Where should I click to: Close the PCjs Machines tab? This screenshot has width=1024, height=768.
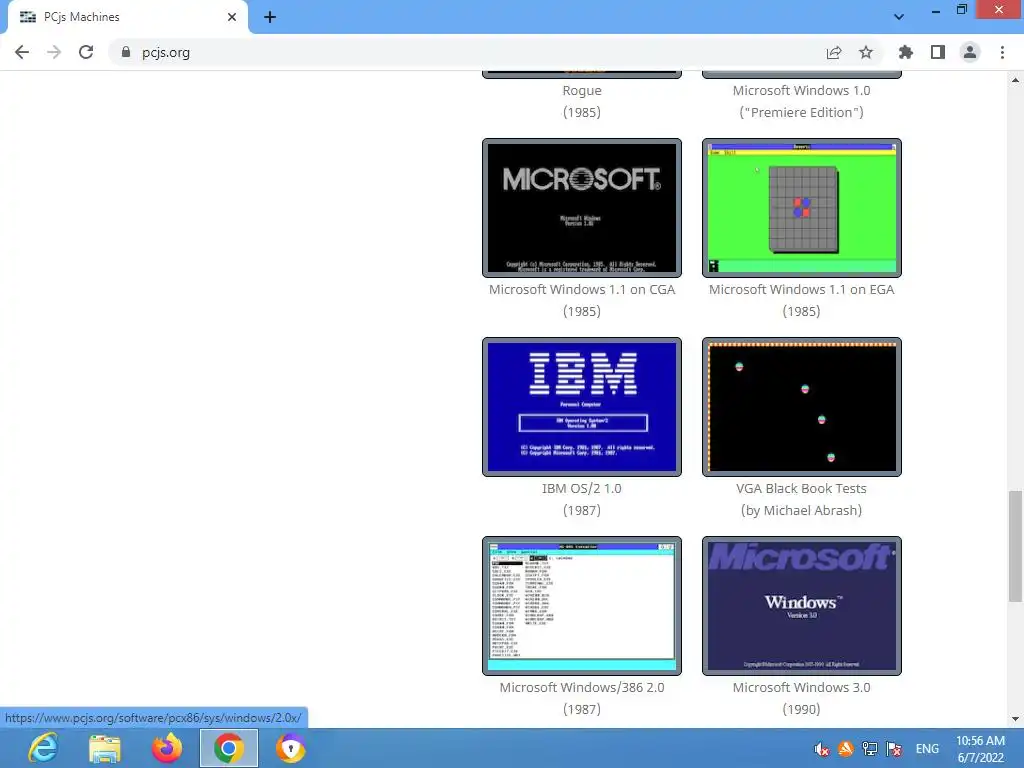232,17
